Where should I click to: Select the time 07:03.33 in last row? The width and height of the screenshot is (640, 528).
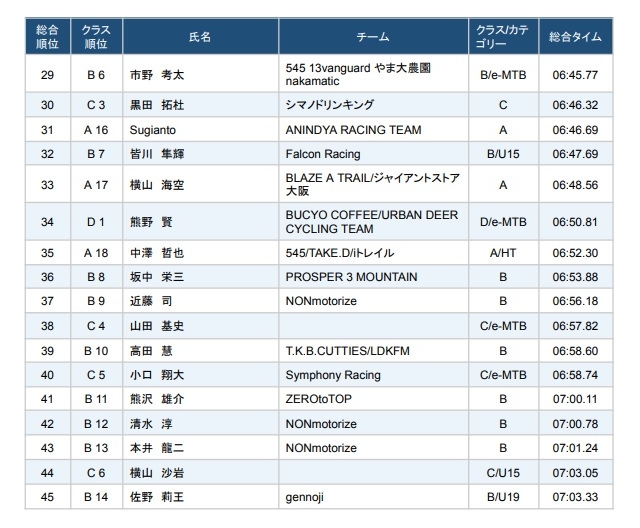(575, 497)
